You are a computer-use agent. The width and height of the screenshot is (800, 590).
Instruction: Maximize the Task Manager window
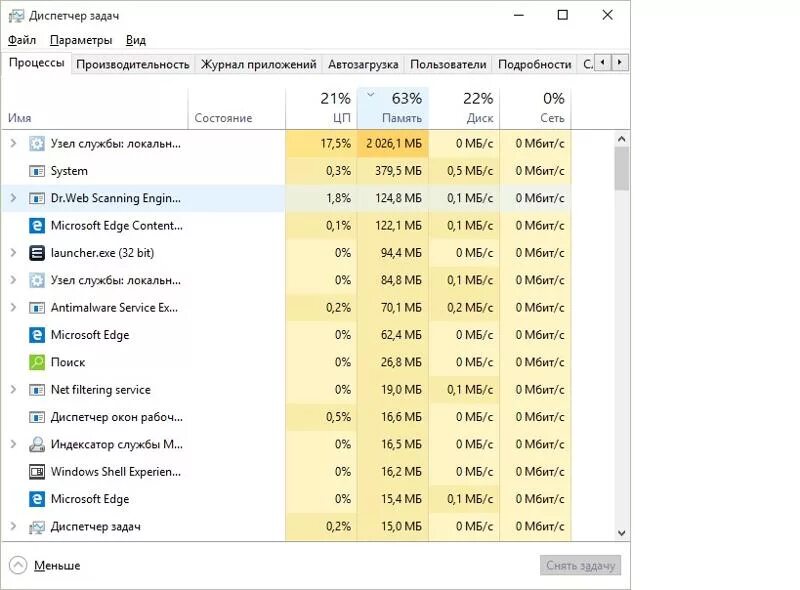(562, 15)
